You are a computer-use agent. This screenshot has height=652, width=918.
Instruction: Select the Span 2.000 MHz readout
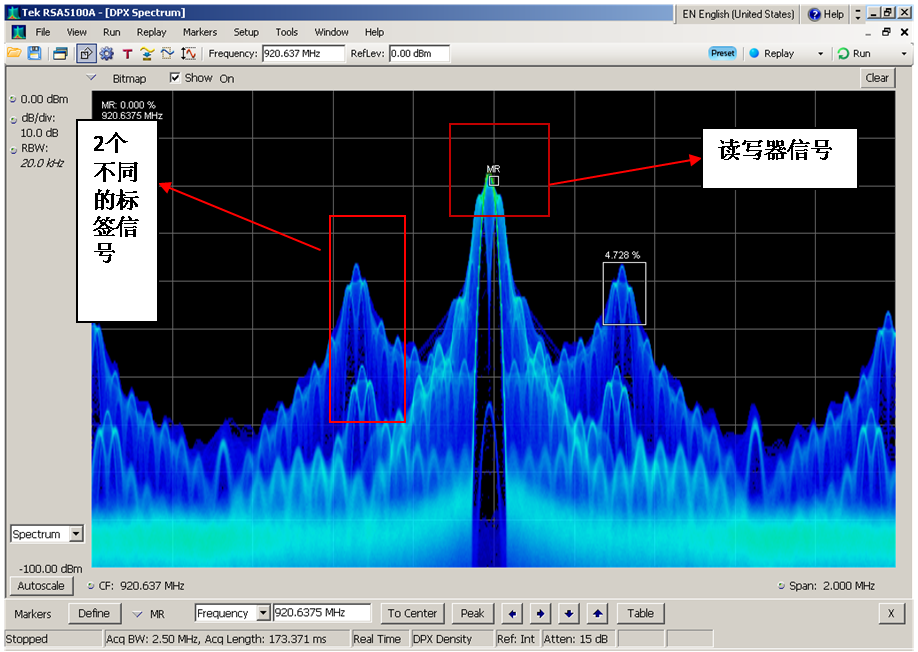pyautogui.click(x=827, y=586)
